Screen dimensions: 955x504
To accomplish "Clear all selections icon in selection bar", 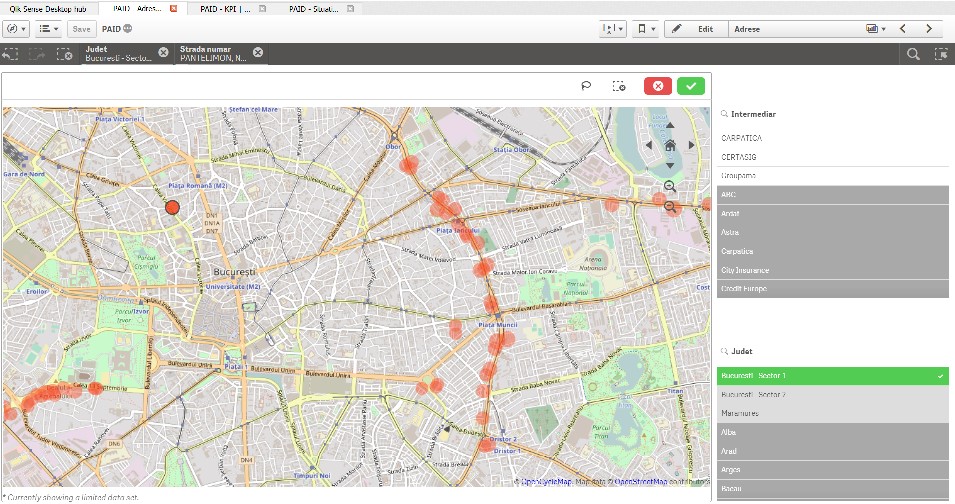I will (65, 54).
